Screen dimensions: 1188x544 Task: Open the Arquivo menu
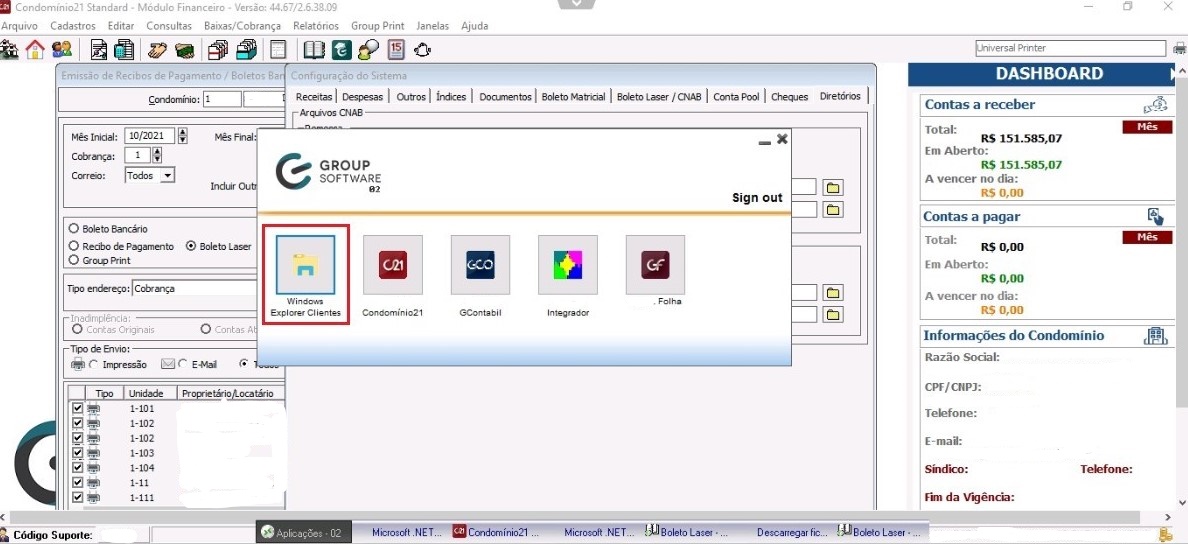[19, 26]
